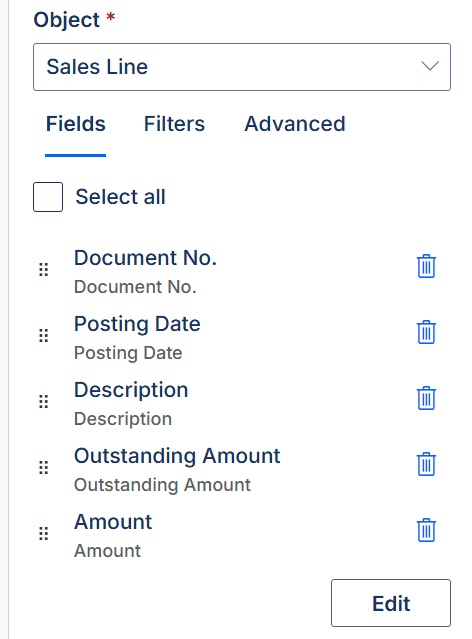
Task: Click the drag handle beside Outstanding Amount
Action: coord(44,467)
